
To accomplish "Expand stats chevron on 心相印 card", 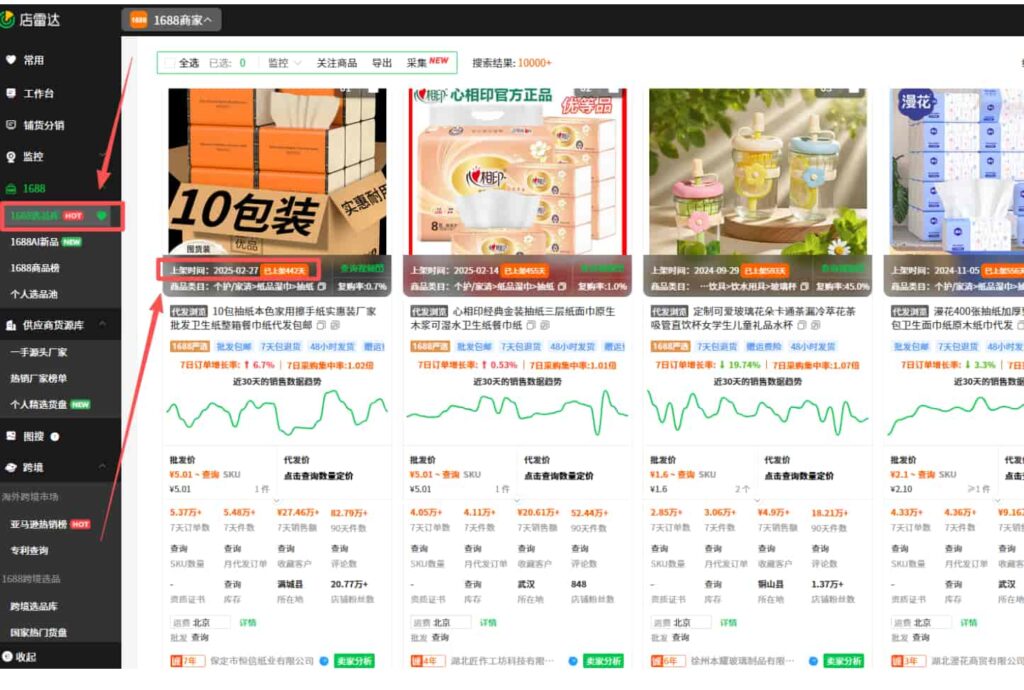I will click(517, 500).
